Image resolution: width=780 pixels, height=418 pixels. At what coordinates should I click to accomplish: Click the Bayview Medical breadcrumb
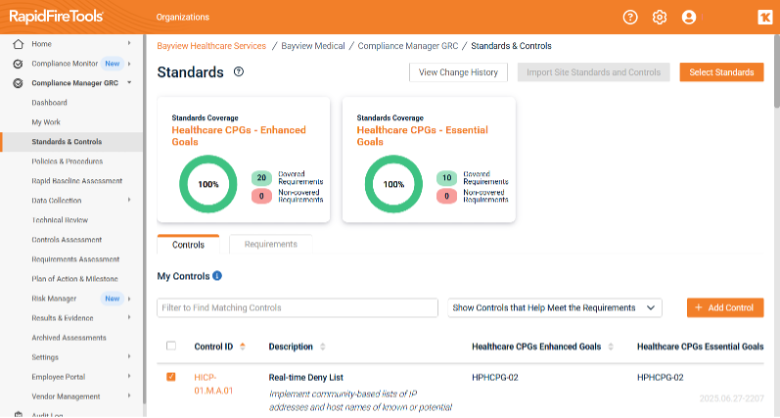pyautogui.click(x=313, y=46)
